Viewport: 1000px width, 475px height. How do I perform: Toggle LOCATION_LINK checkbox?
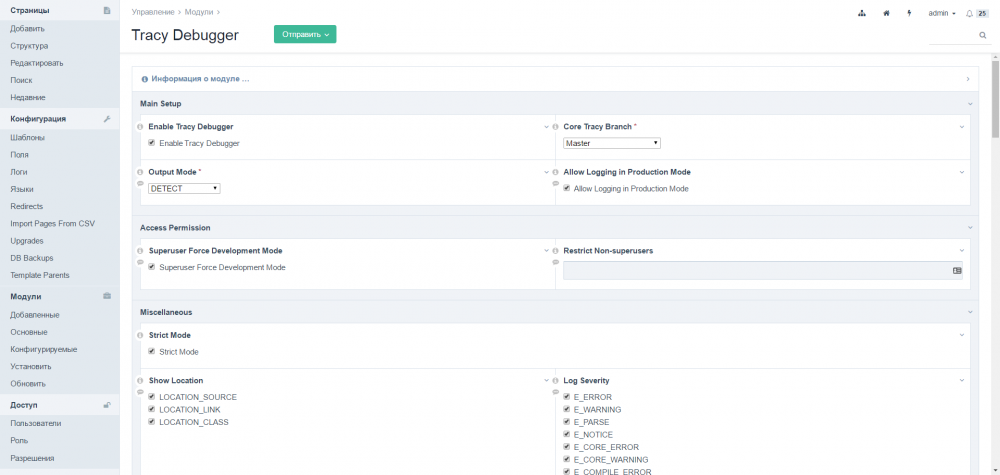click(x=152, y=409)
